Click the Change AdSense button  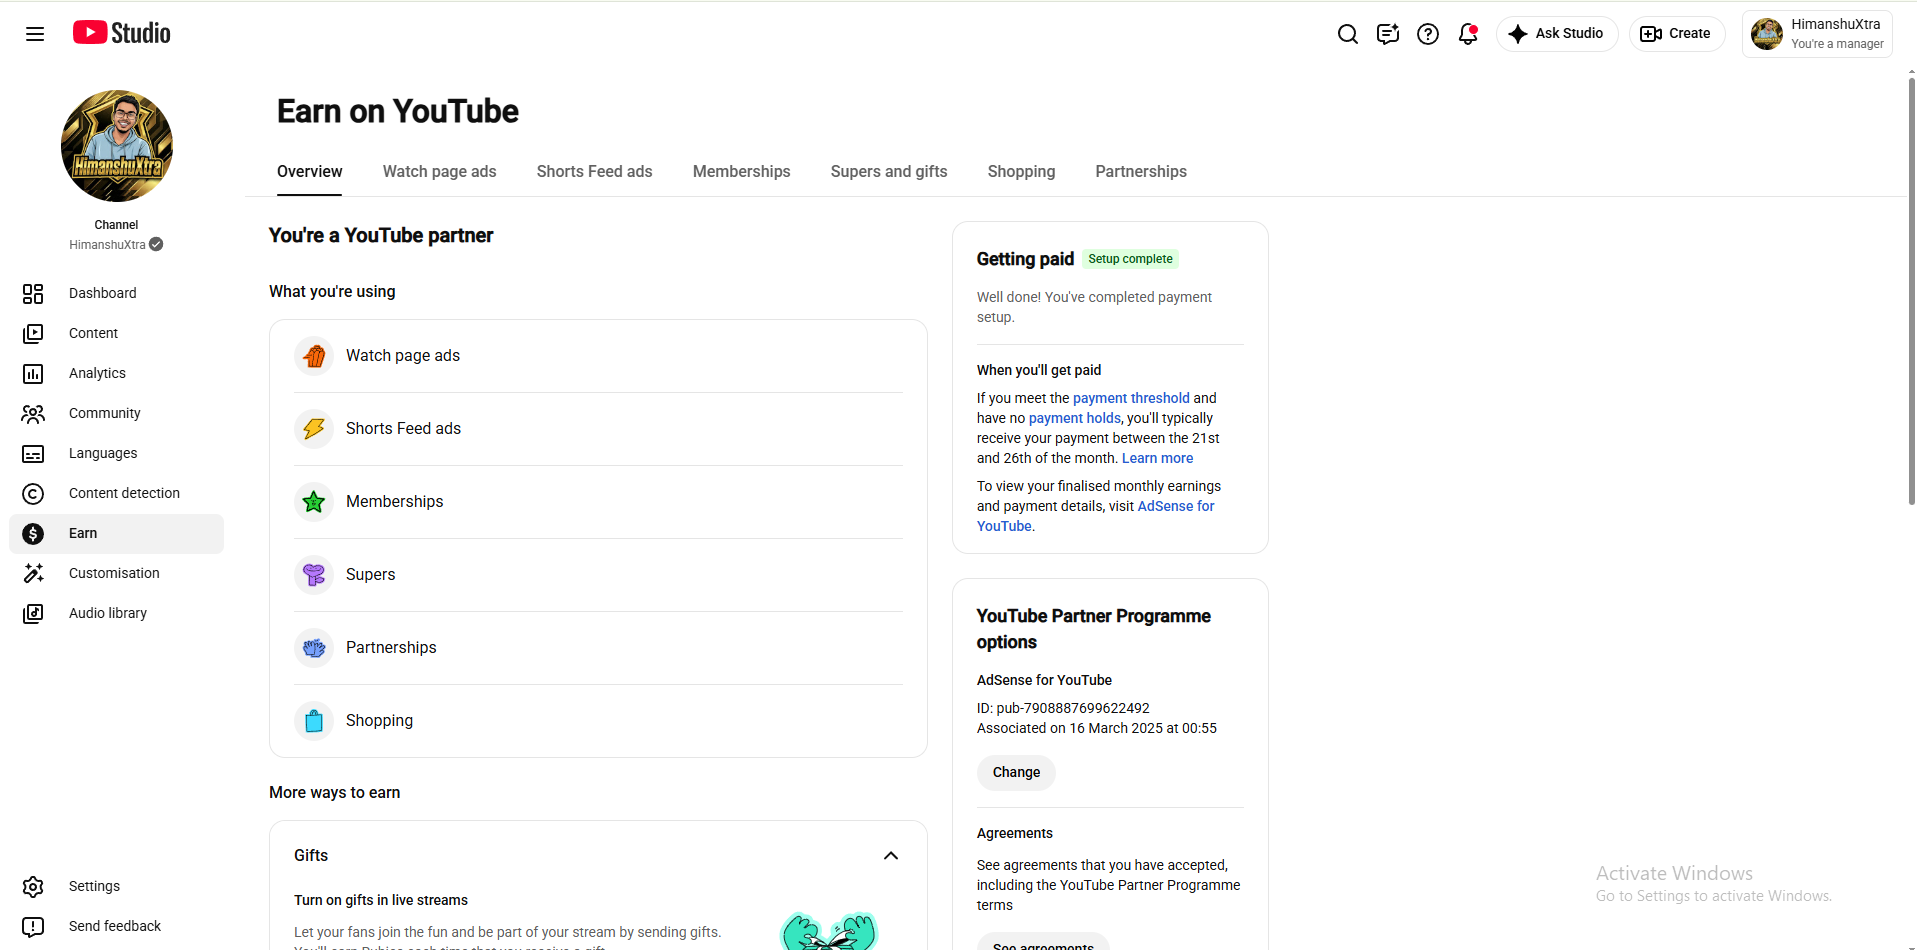click(1016, 773)
